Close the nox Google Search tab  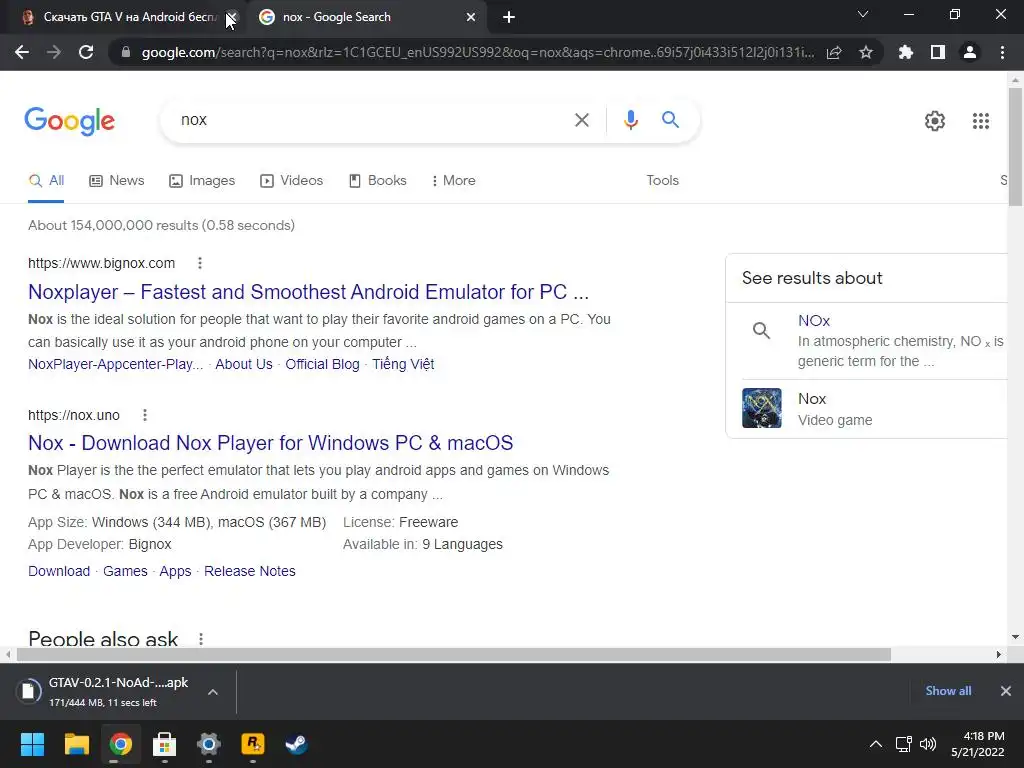pyautogui.click(x=471, y=17)
